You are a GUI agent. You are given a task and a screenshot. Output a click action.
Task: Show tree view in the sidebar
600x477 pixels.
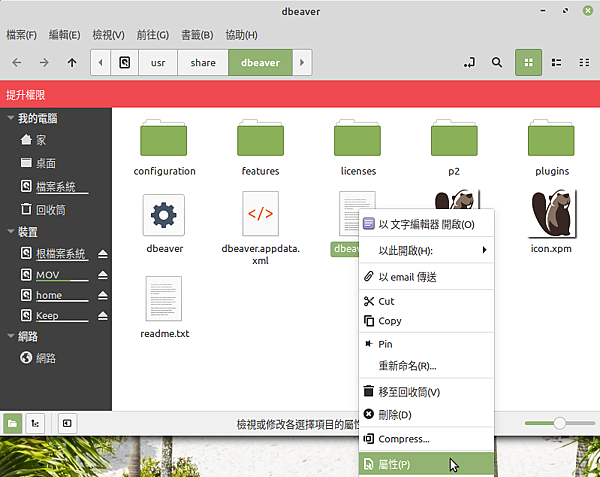tap(35, 423)
